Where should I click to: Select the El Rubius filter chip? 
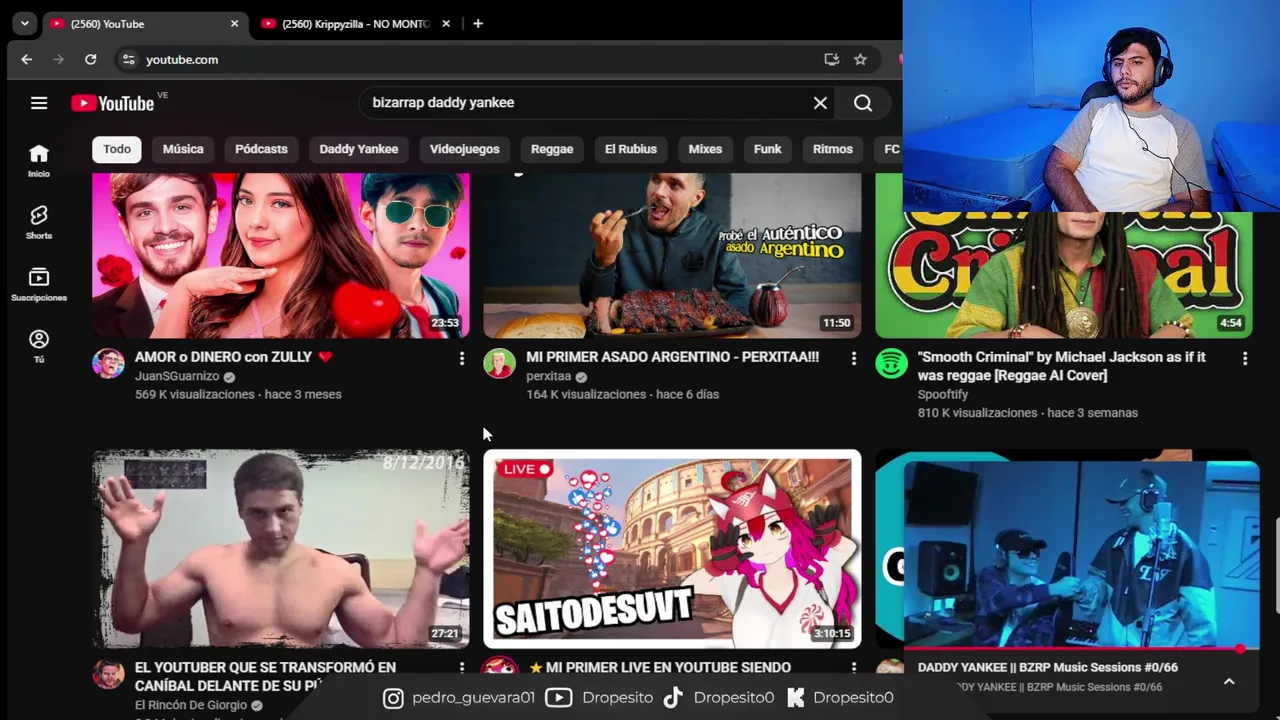[631, 149]
